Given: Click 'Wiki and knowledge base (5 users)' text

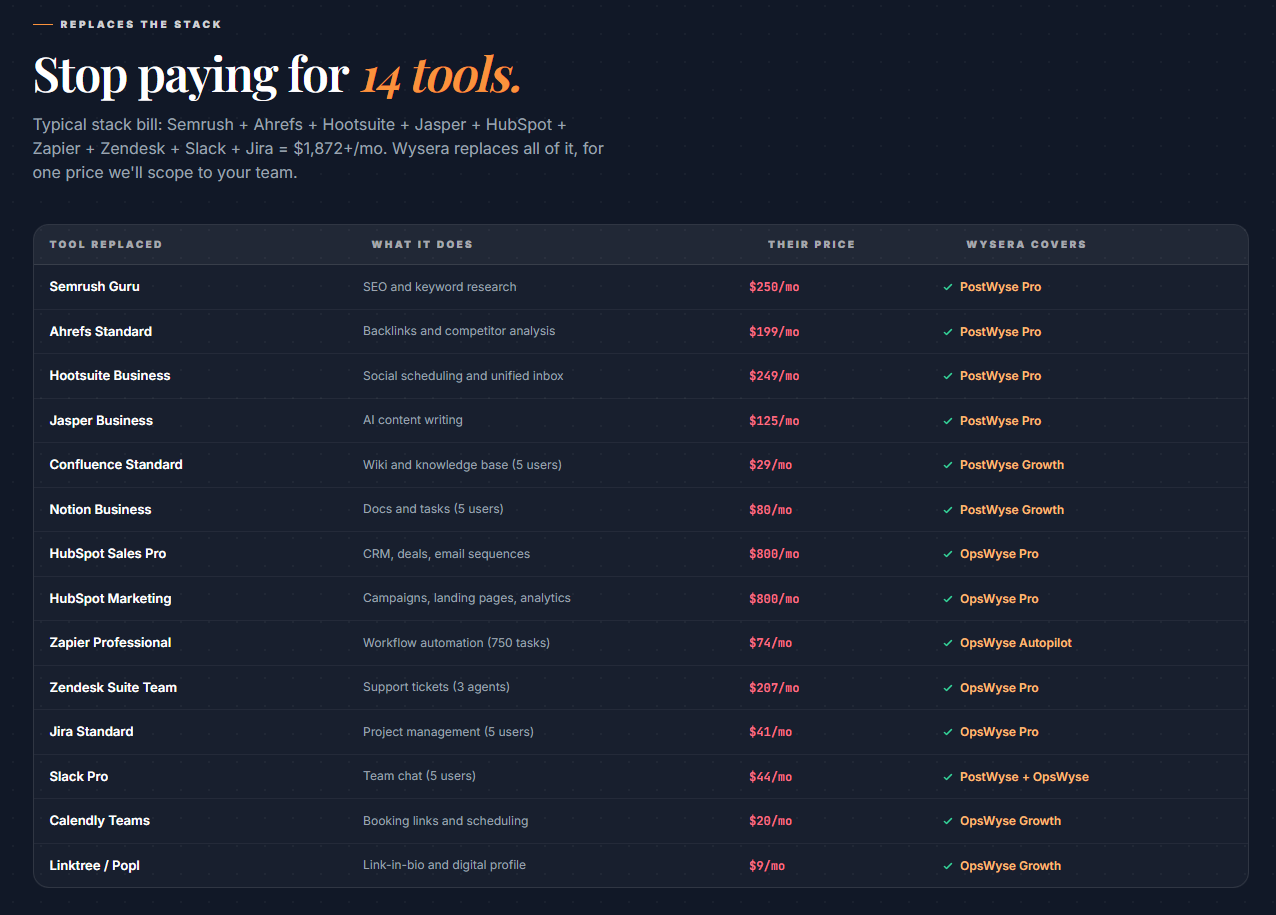Looking at the screenshot, I should [462, 465].
